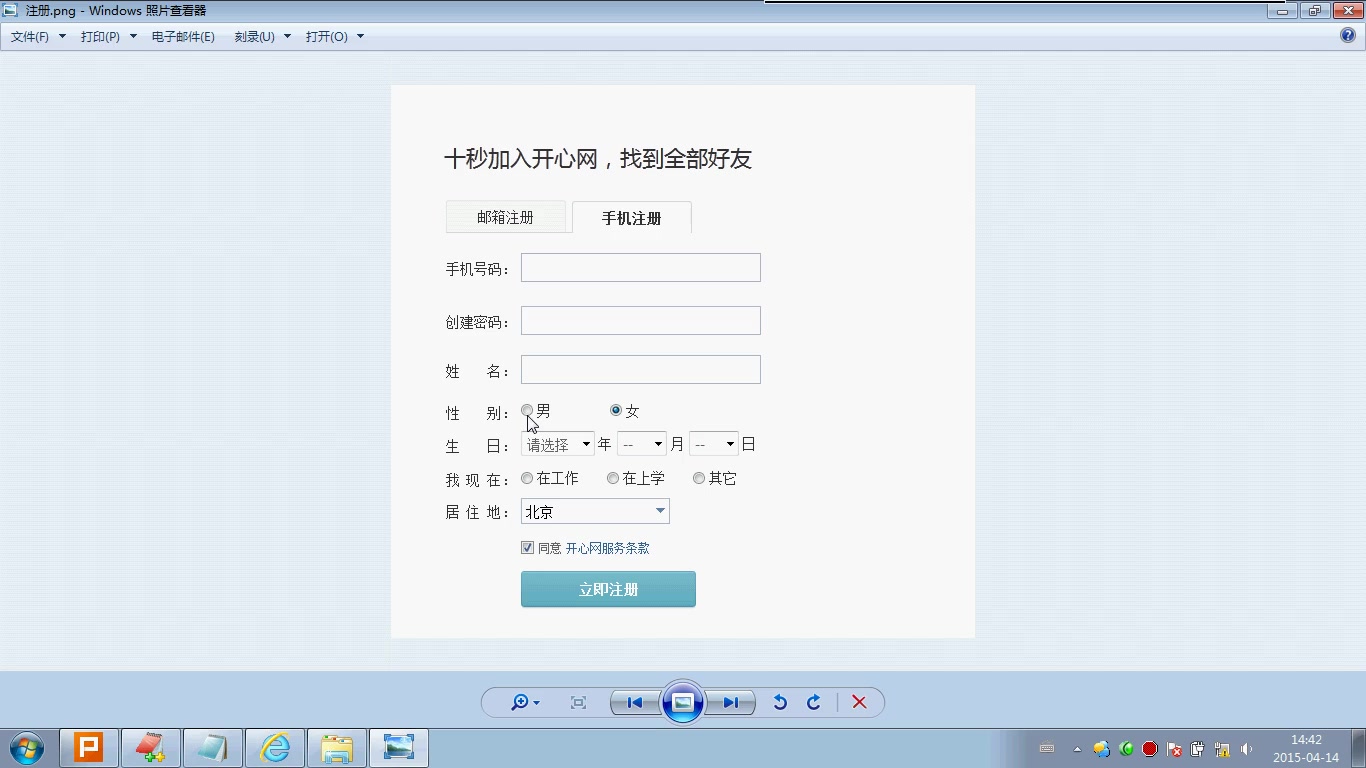Click the 立即注册 button

(608, 589)
